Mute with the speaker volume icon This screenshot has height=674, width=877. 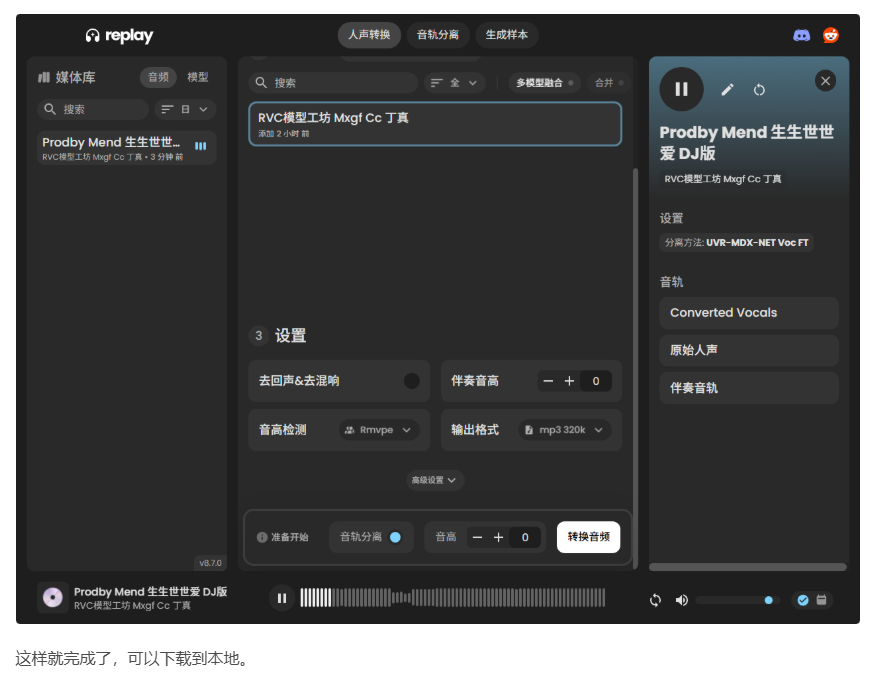[x=681, y=600]
